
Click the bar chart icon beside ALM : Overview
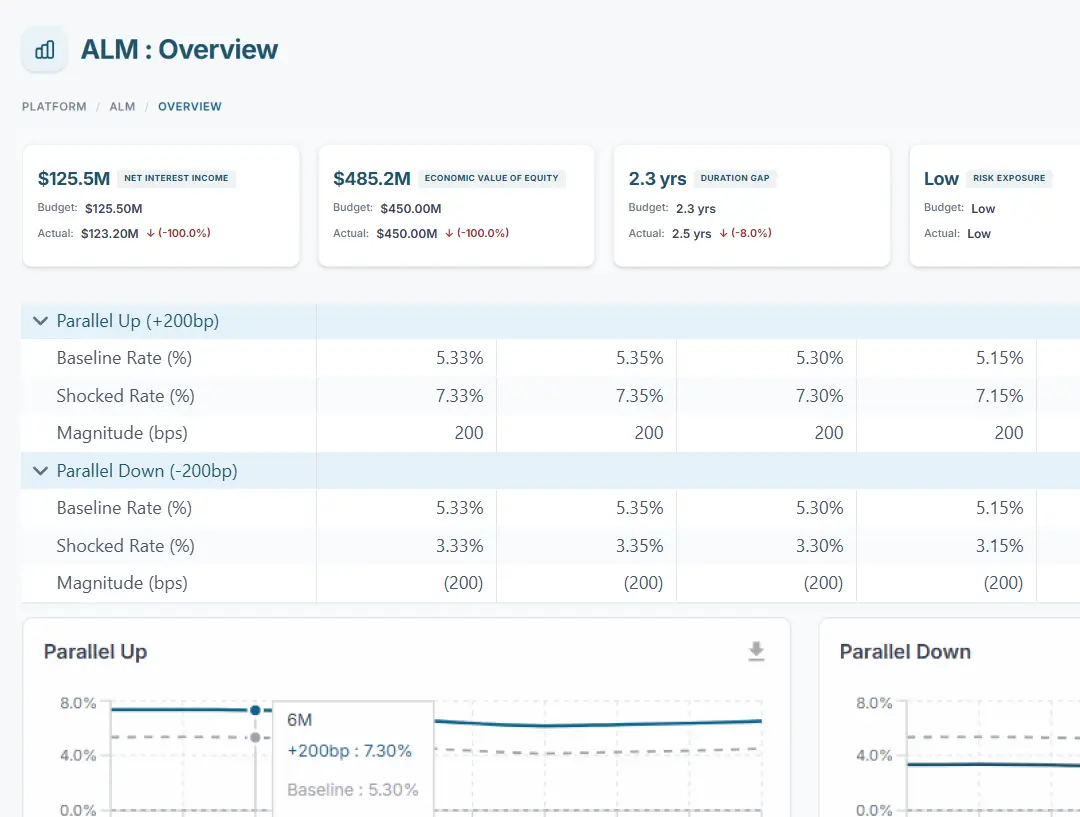pos(45,50)
